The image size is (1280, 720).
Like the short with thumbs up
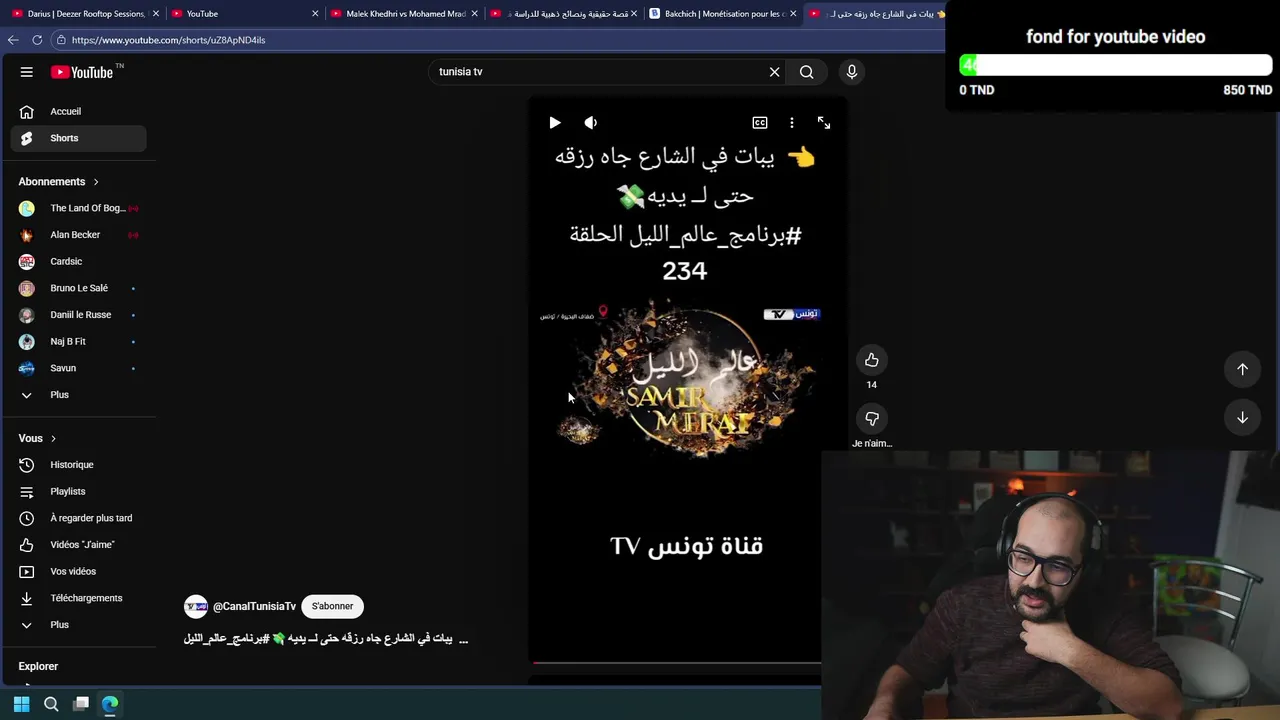click(872, 360)
